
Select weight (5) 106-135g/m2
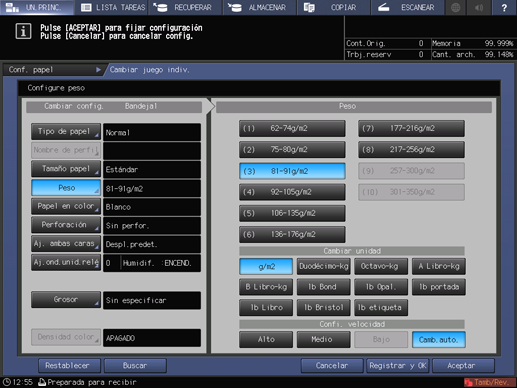(x=292, y=213)
